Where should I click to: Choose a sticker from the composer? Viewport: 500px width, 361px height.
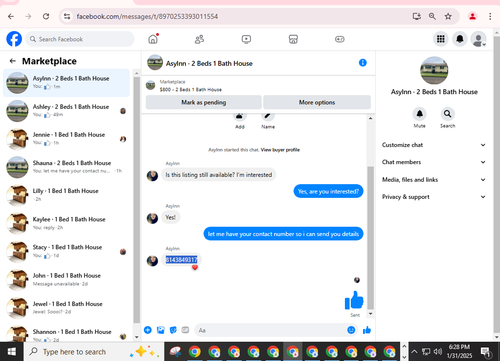coord(173,330)
